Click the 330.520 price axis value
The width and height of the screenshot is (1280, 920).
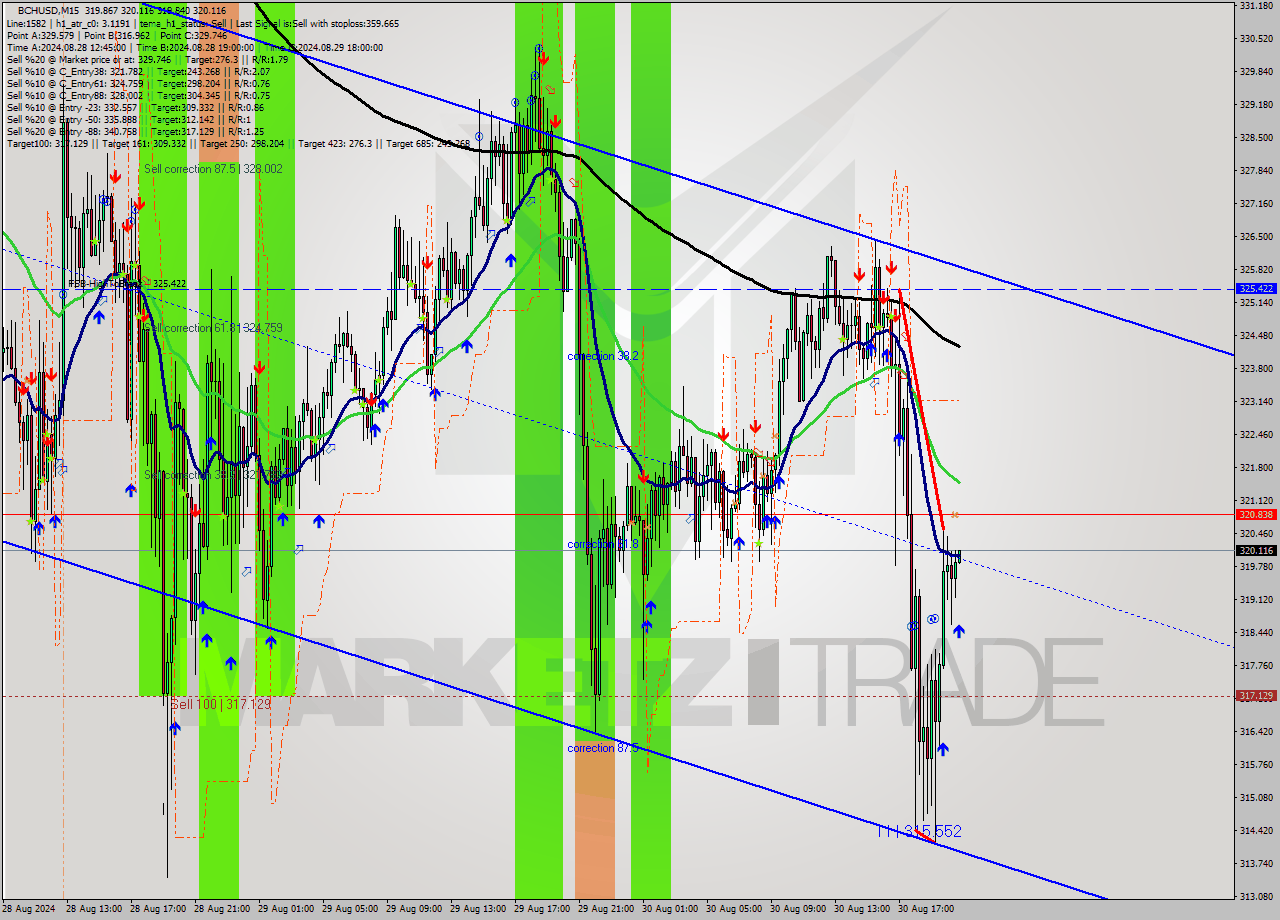(1256, 39)
